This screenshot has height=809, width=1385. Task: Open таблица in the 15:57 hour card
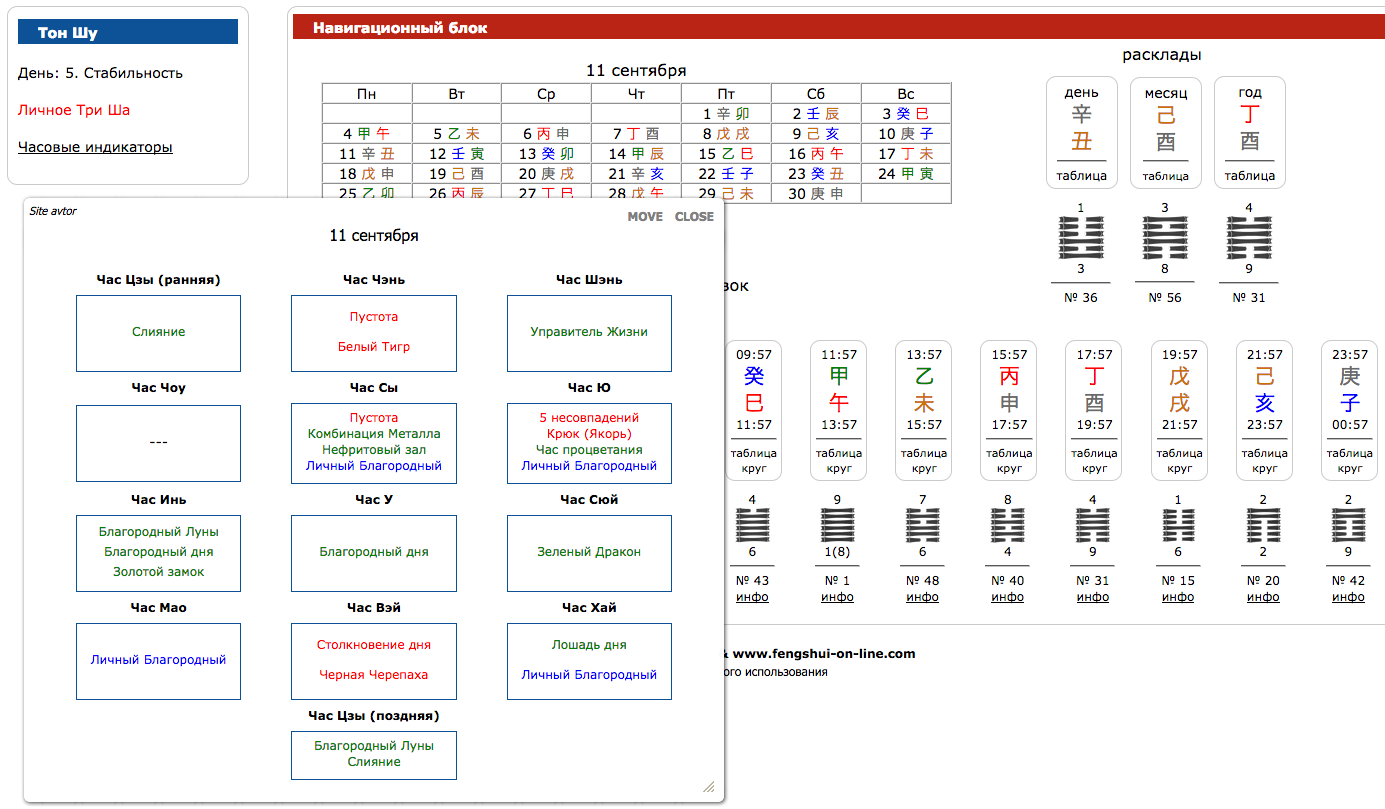(1009, 453)
